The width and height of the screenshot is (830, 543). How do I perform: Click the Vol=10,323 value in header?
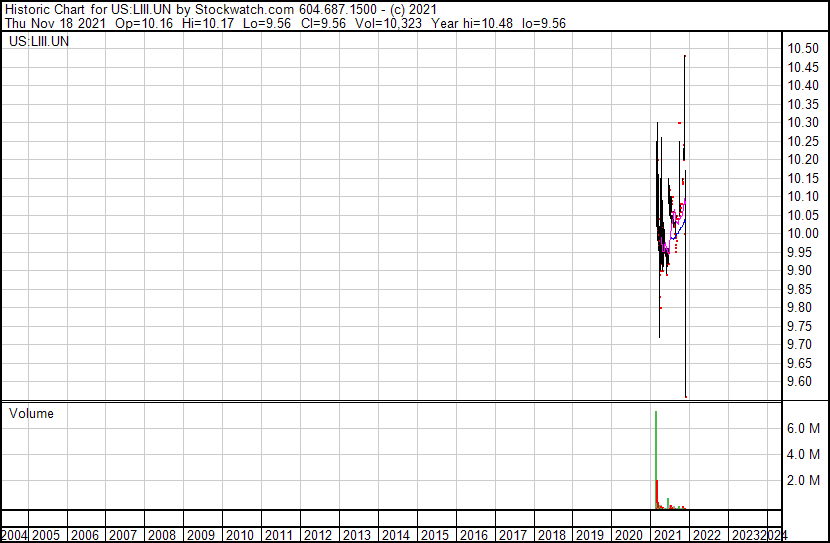click(389, 23)
